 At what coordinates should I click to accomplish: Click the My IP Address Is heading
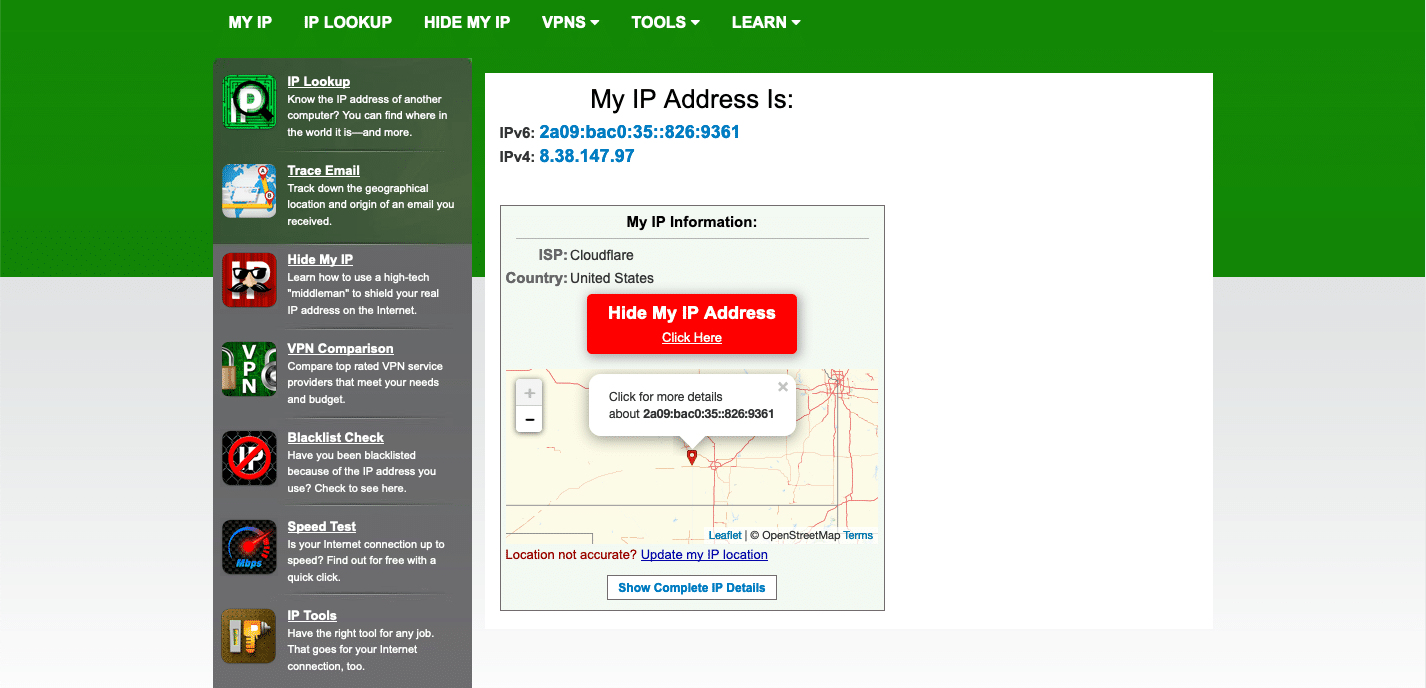click(692, 99)
